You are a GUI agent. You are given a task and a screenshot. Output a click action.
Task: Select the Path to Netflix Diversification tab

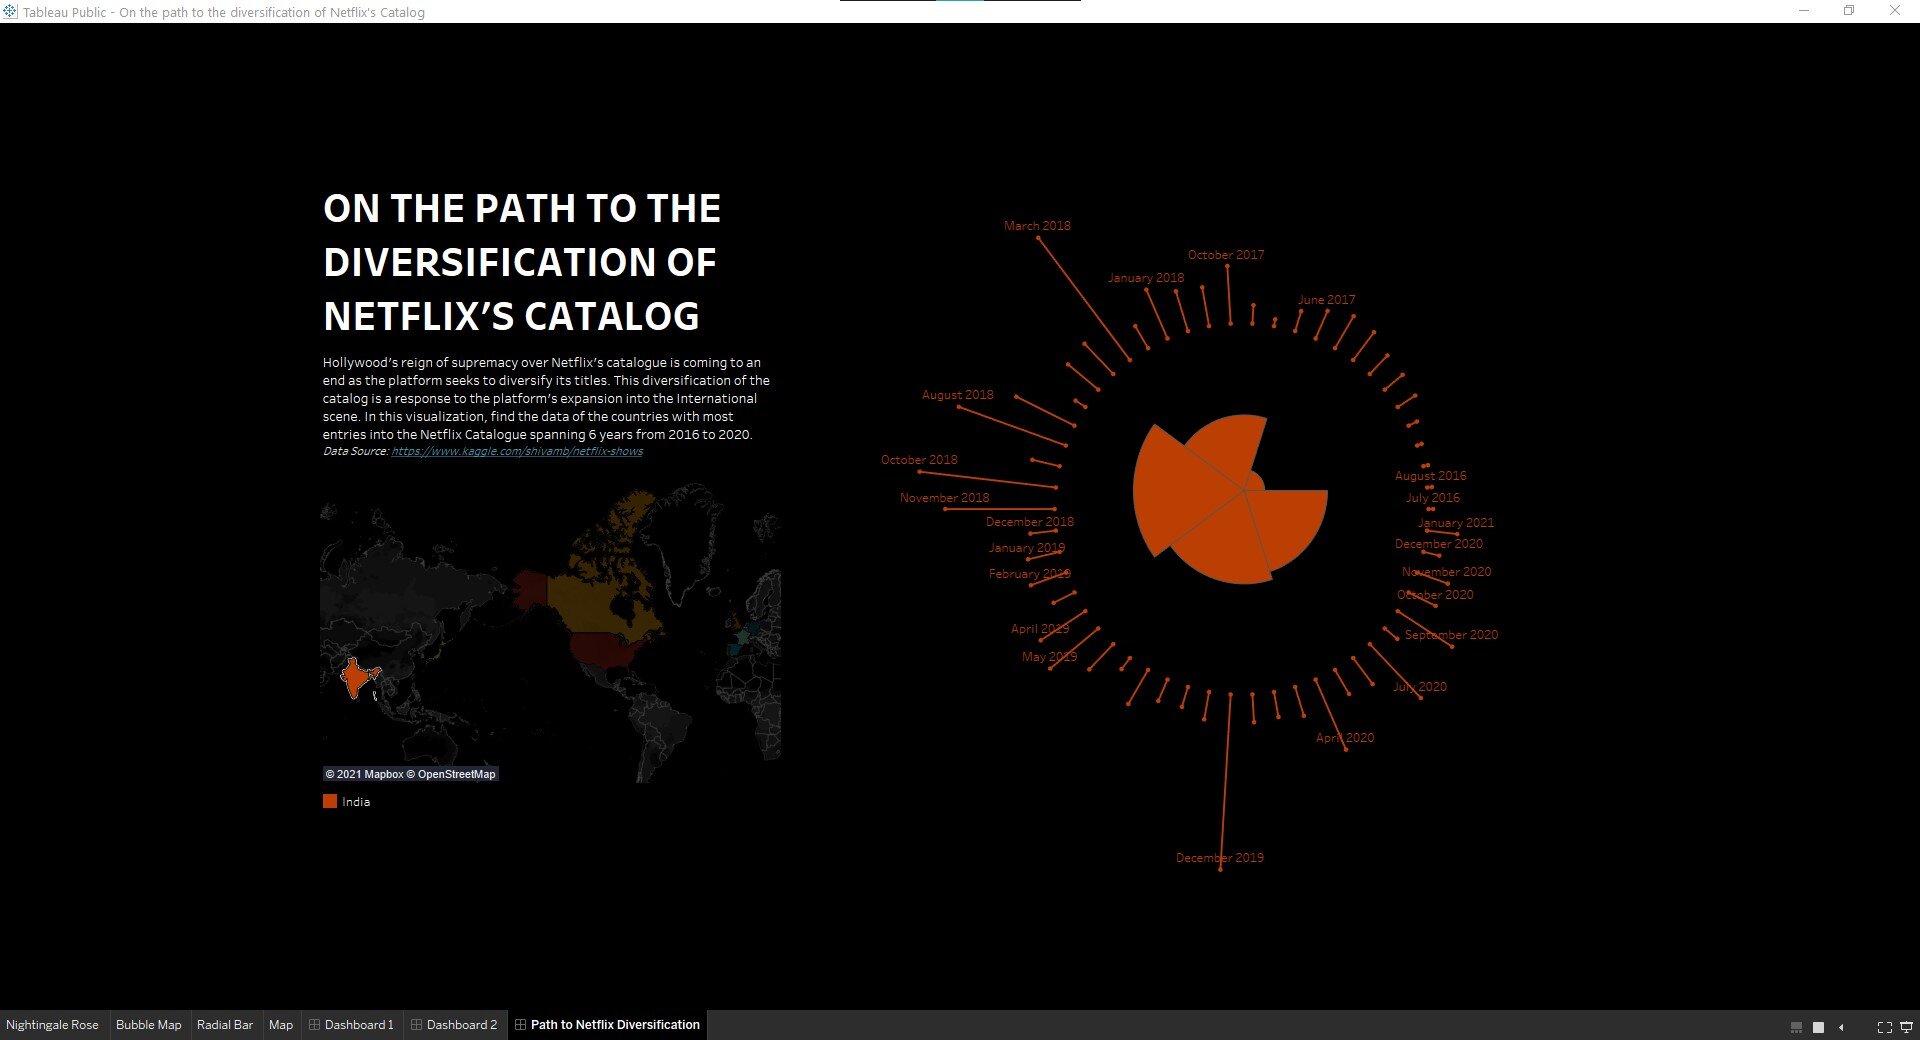[x=607, y=1025]
